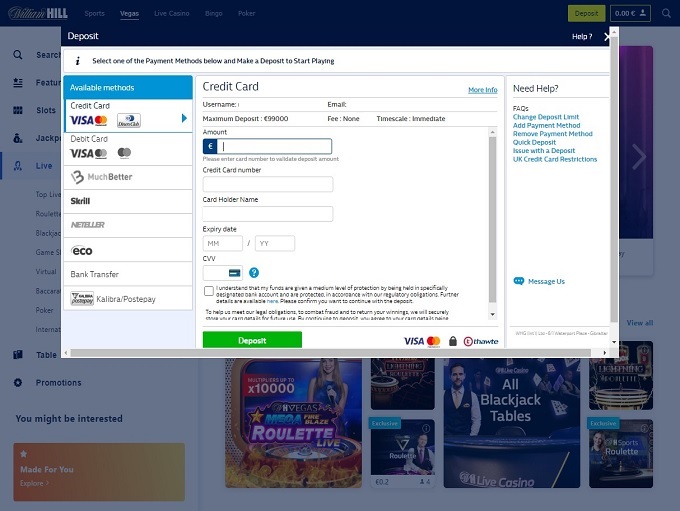Image resolution: width=680 pixels, height=511 pixels.
Task: Select MuchBetter payment method
Action: [128, 177]
